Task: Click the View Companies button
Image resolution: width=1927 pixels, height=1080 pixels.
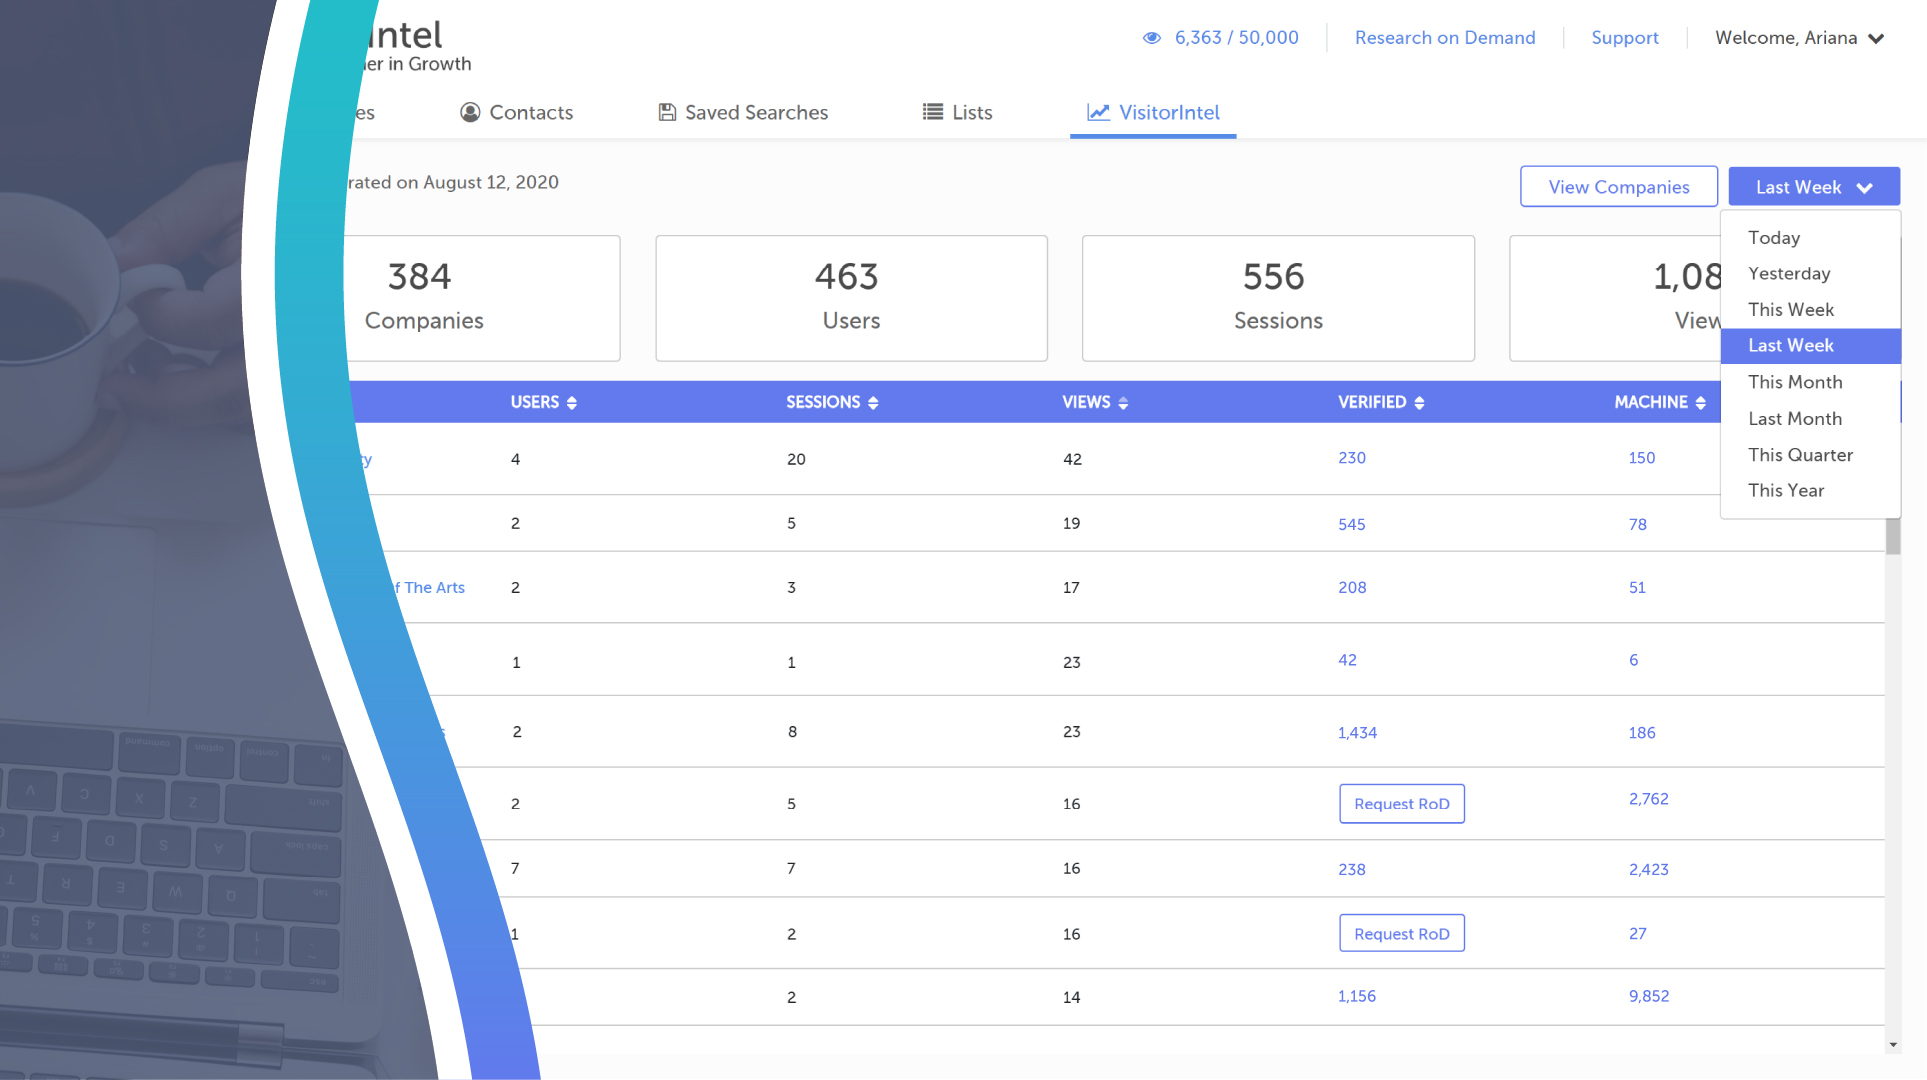Action: tap(1618, 186)
